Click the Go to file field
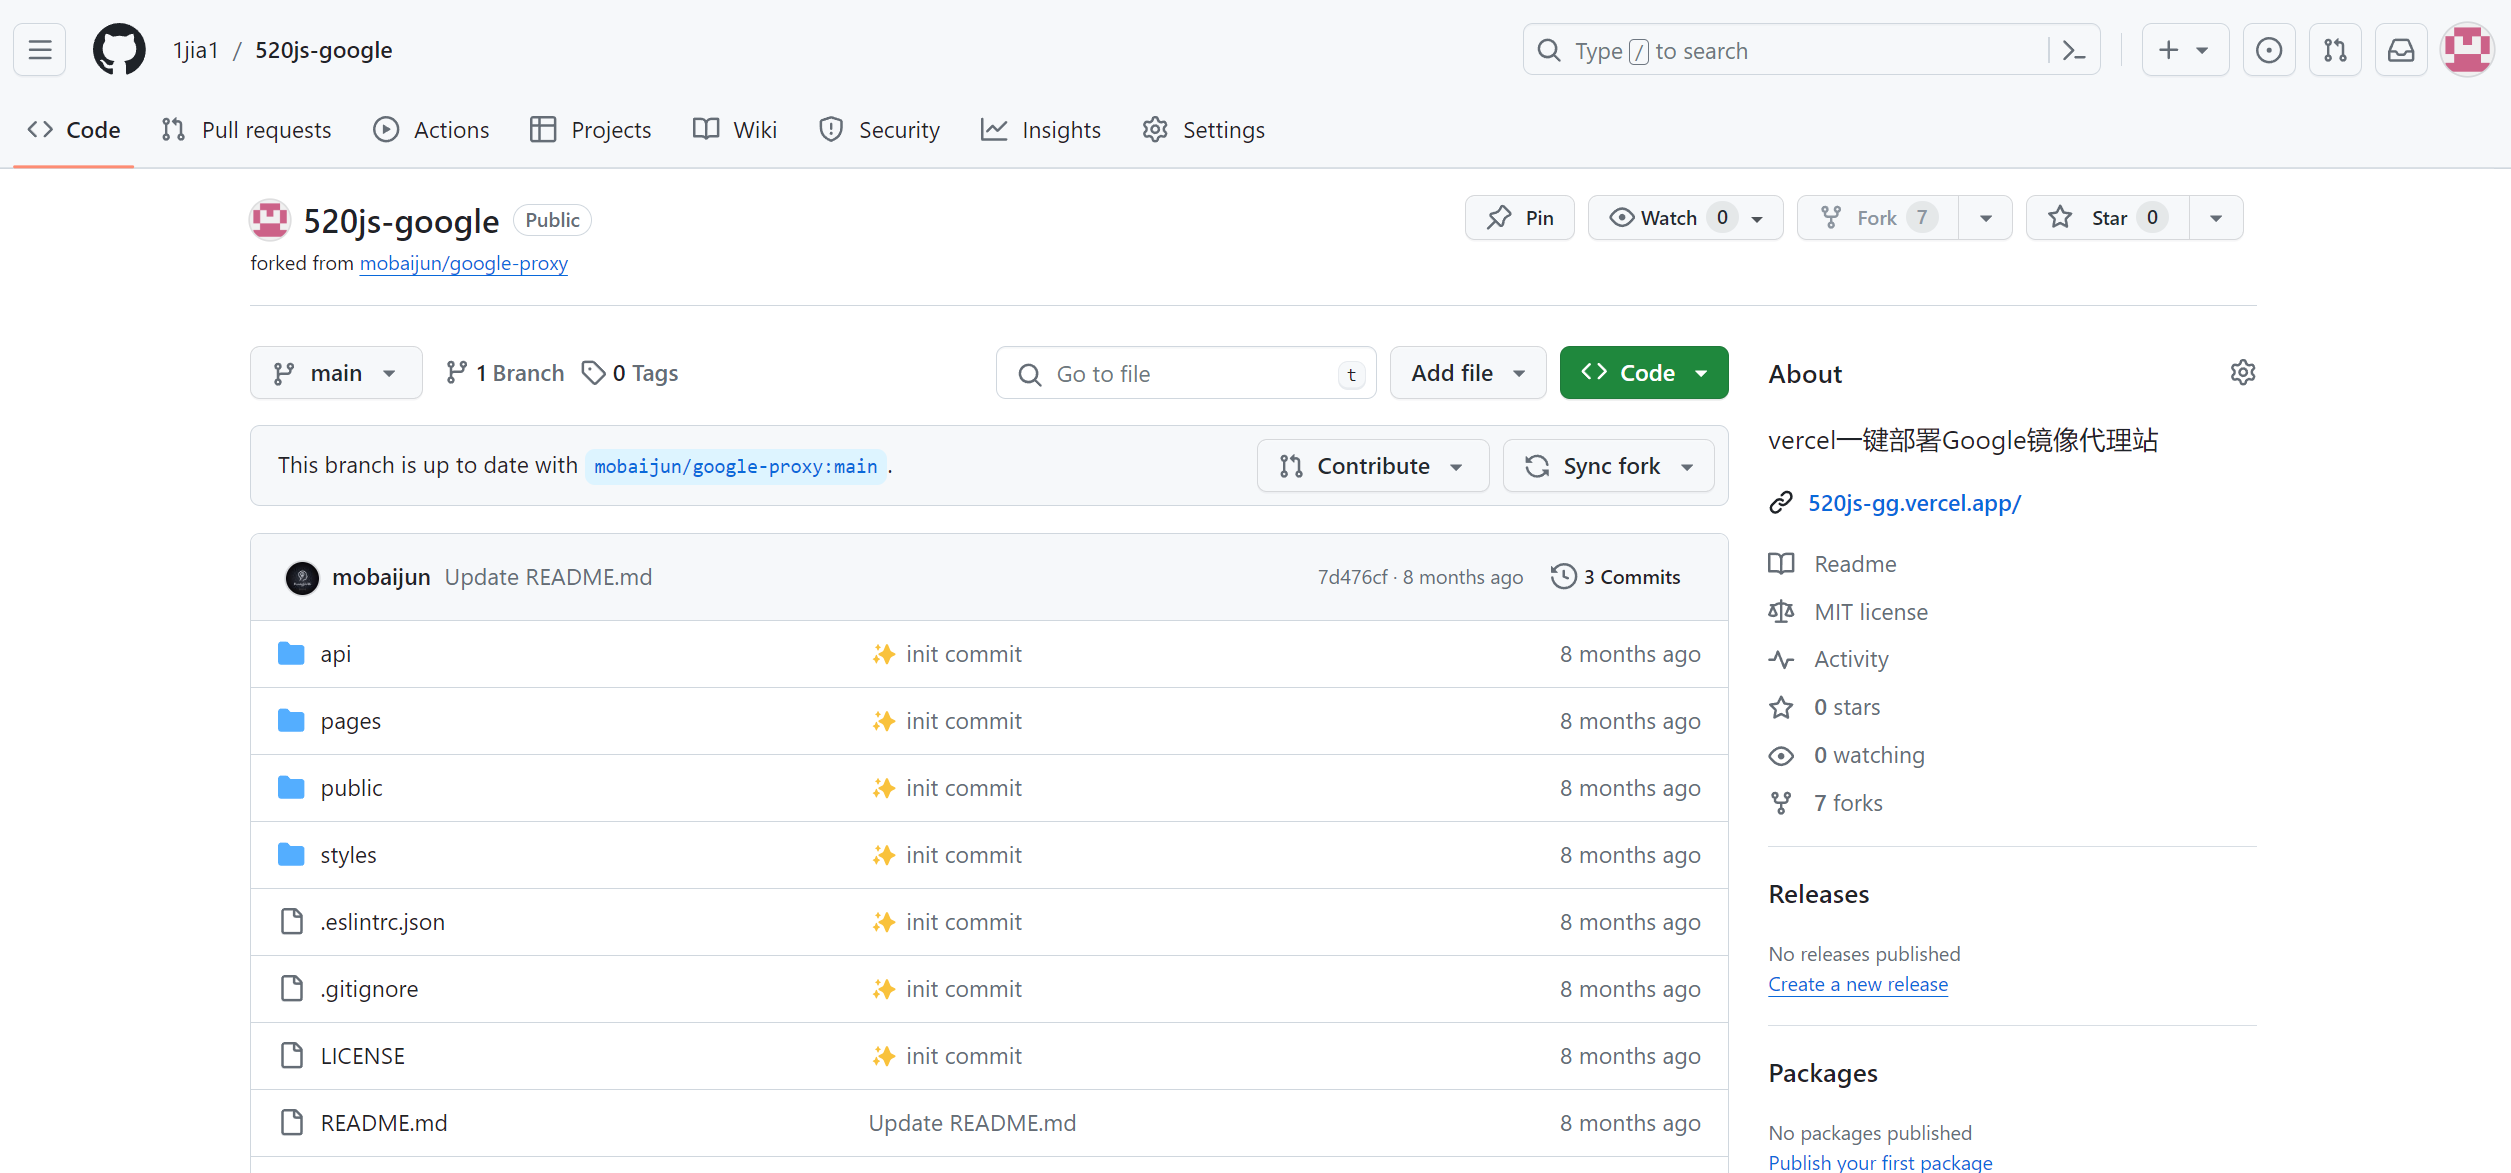The width and height of the screenshot is (2511, 1173). tap(1185, 374)
